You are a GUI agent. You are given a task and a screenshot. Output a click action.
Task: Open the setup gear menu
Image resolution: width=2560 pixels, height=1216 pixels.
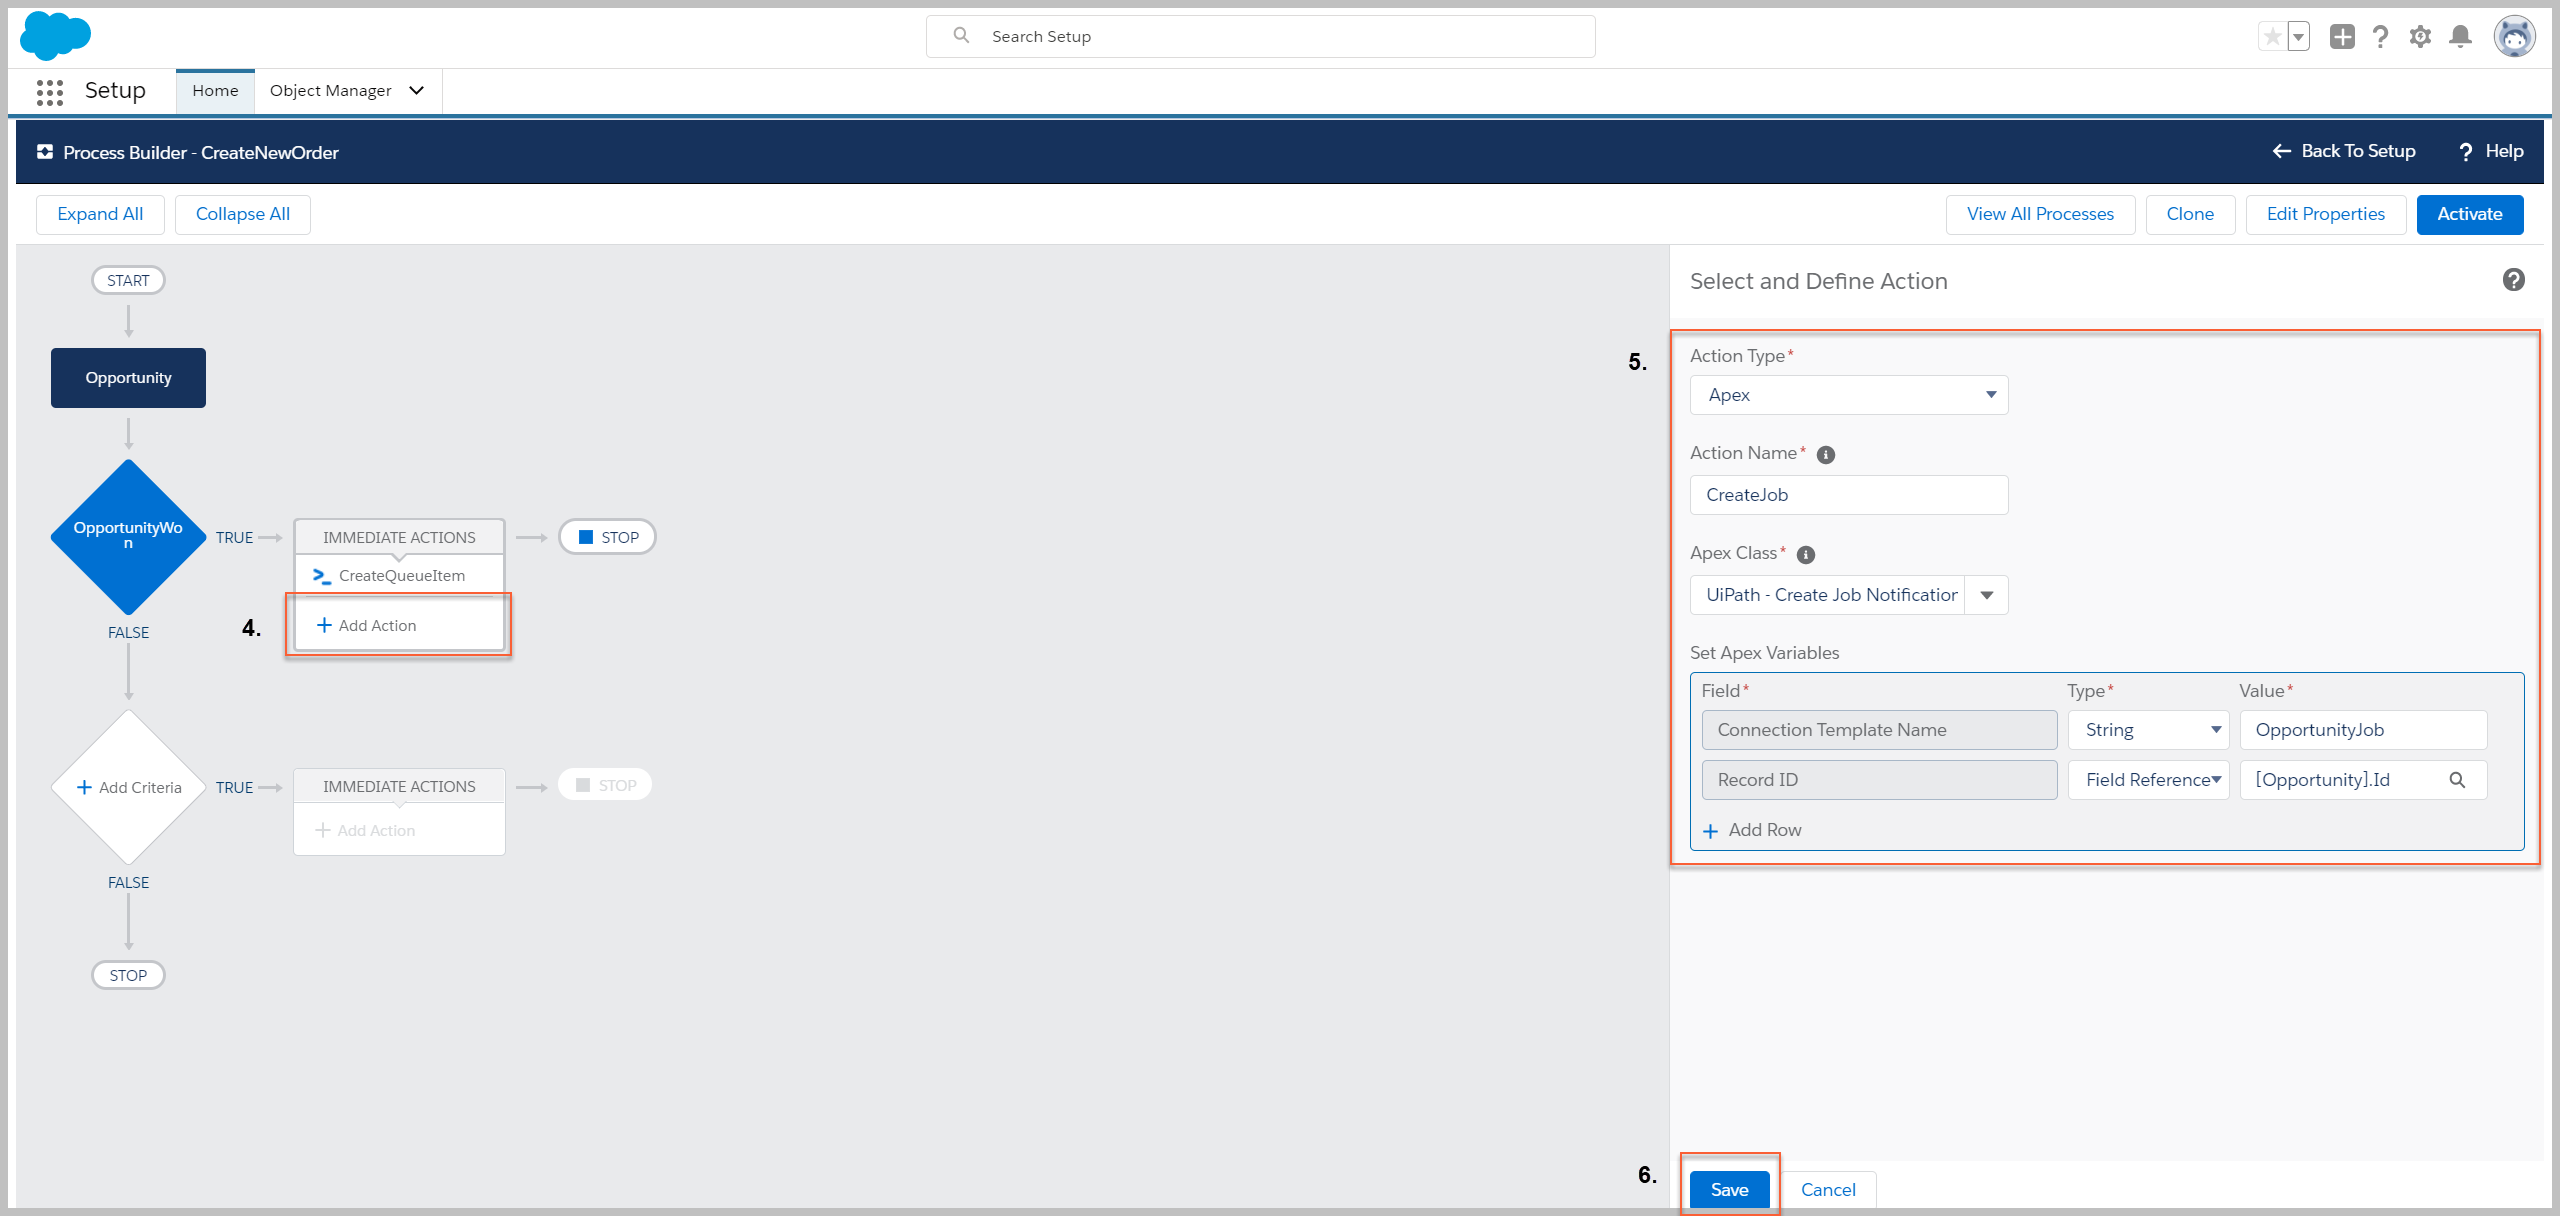pyautogui.click(x=2420, y=37)
